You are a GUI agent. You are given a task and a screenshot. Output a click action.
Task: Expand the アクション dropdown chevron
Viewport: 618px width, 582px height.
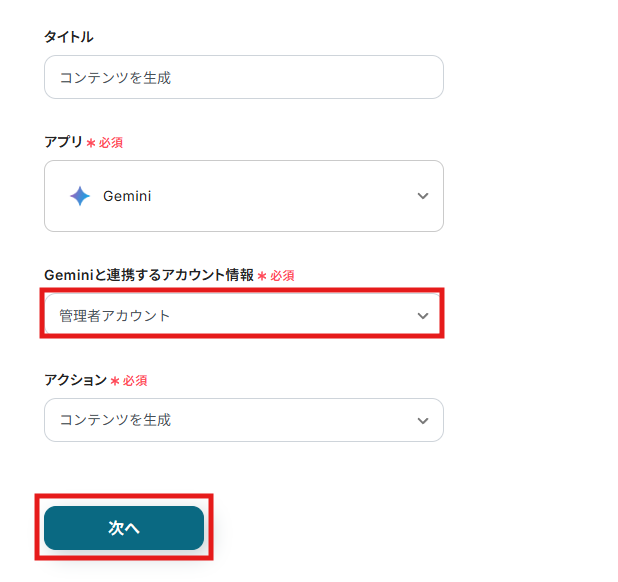point(422,420)
